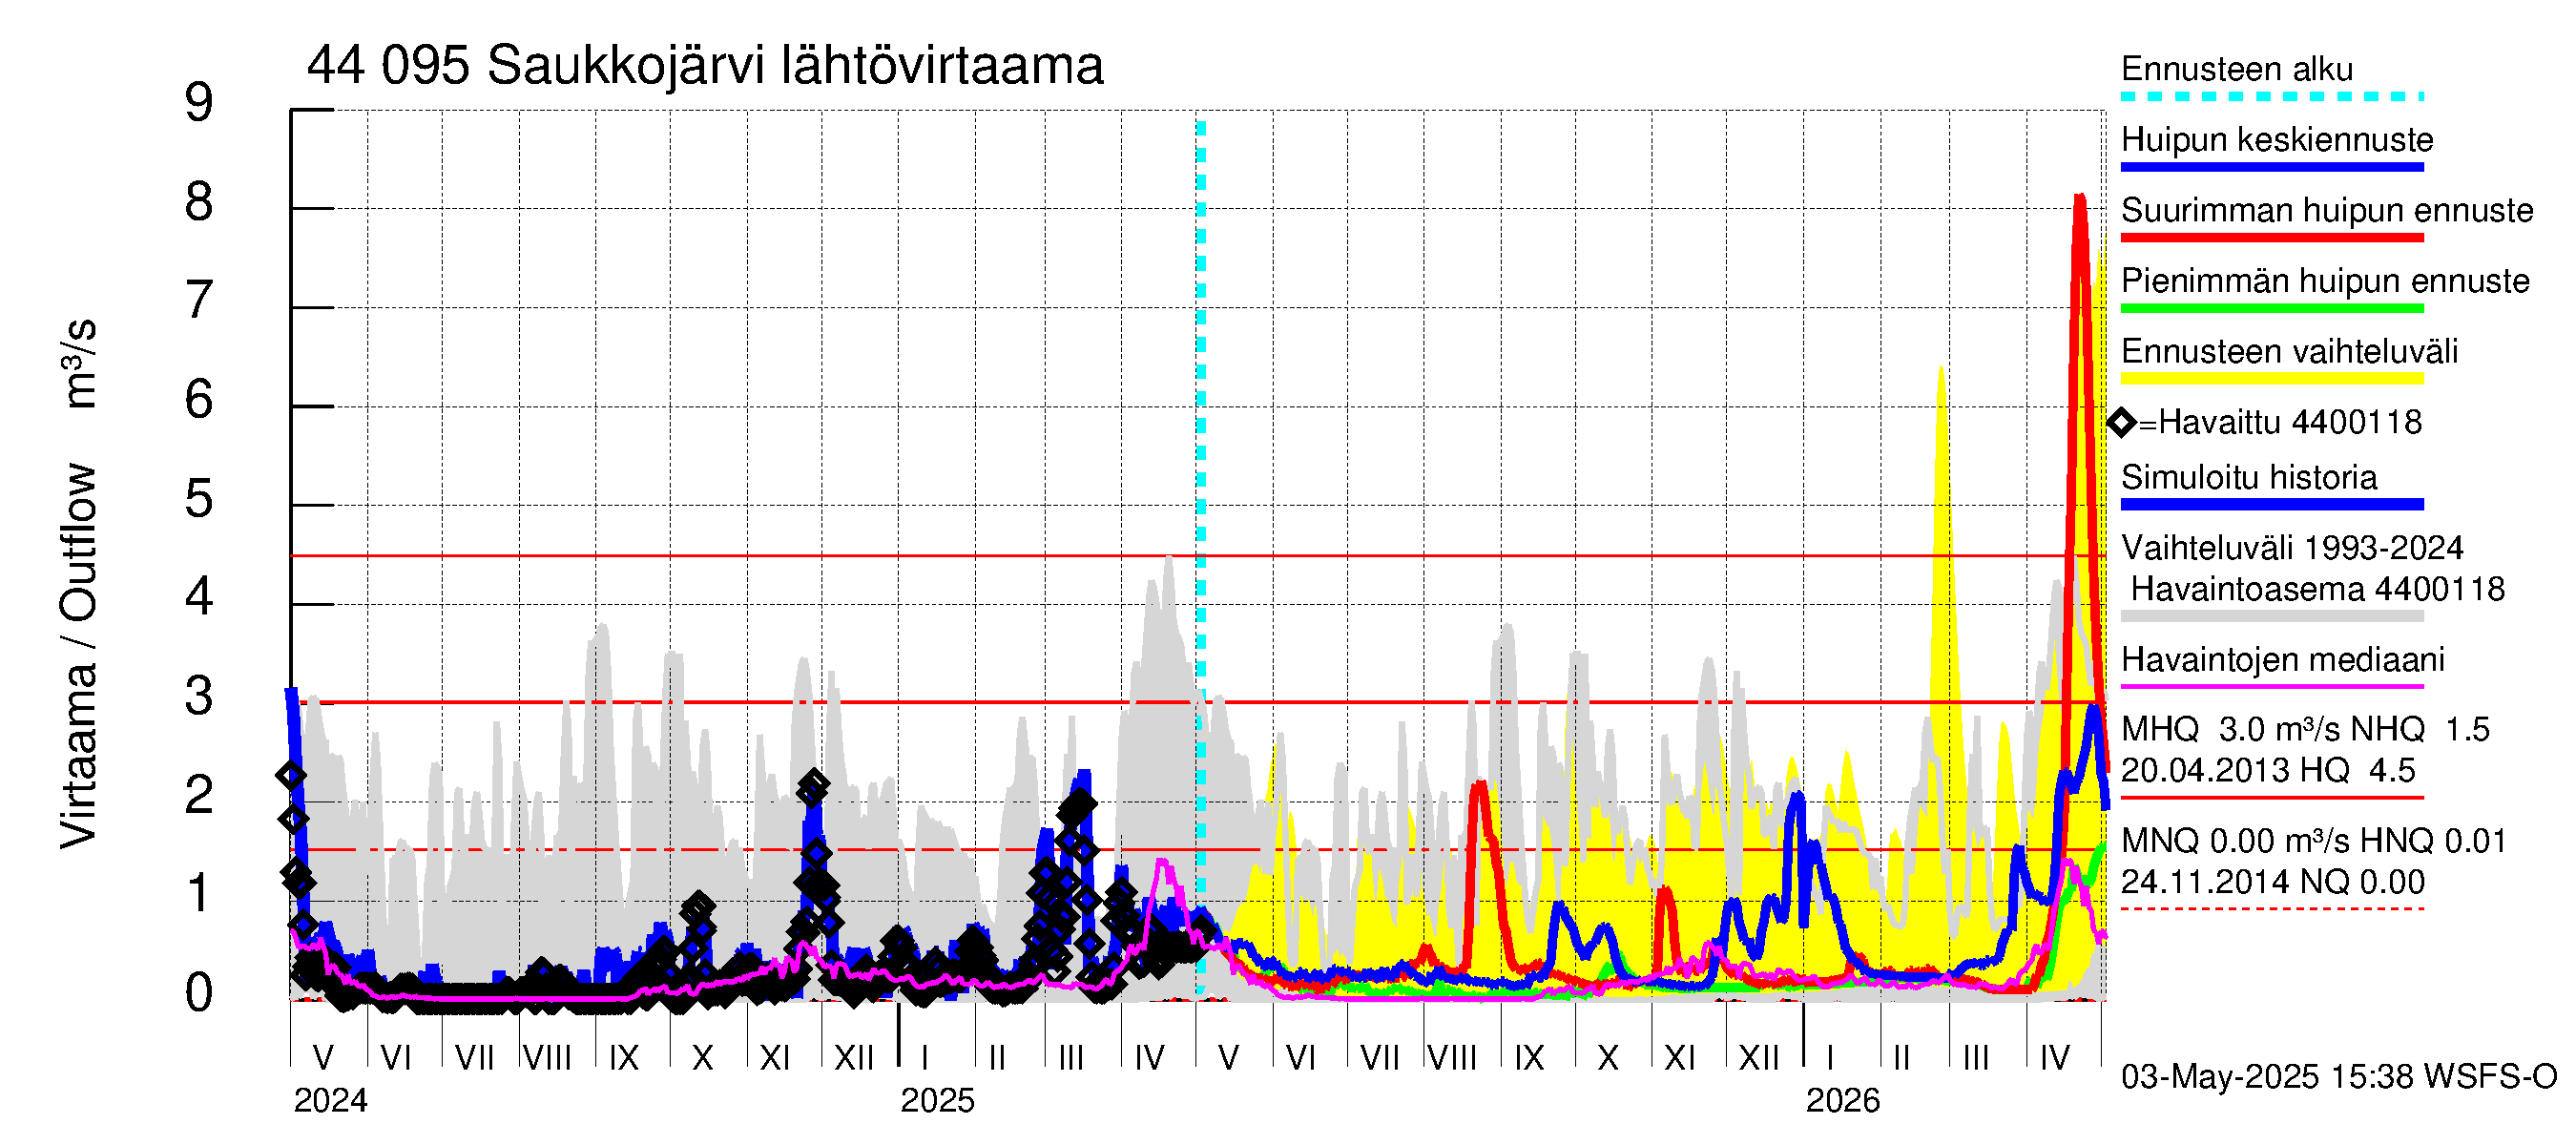
Task: Click the red horizontal HQ line at 4.5
Action: coord(1198,555)
